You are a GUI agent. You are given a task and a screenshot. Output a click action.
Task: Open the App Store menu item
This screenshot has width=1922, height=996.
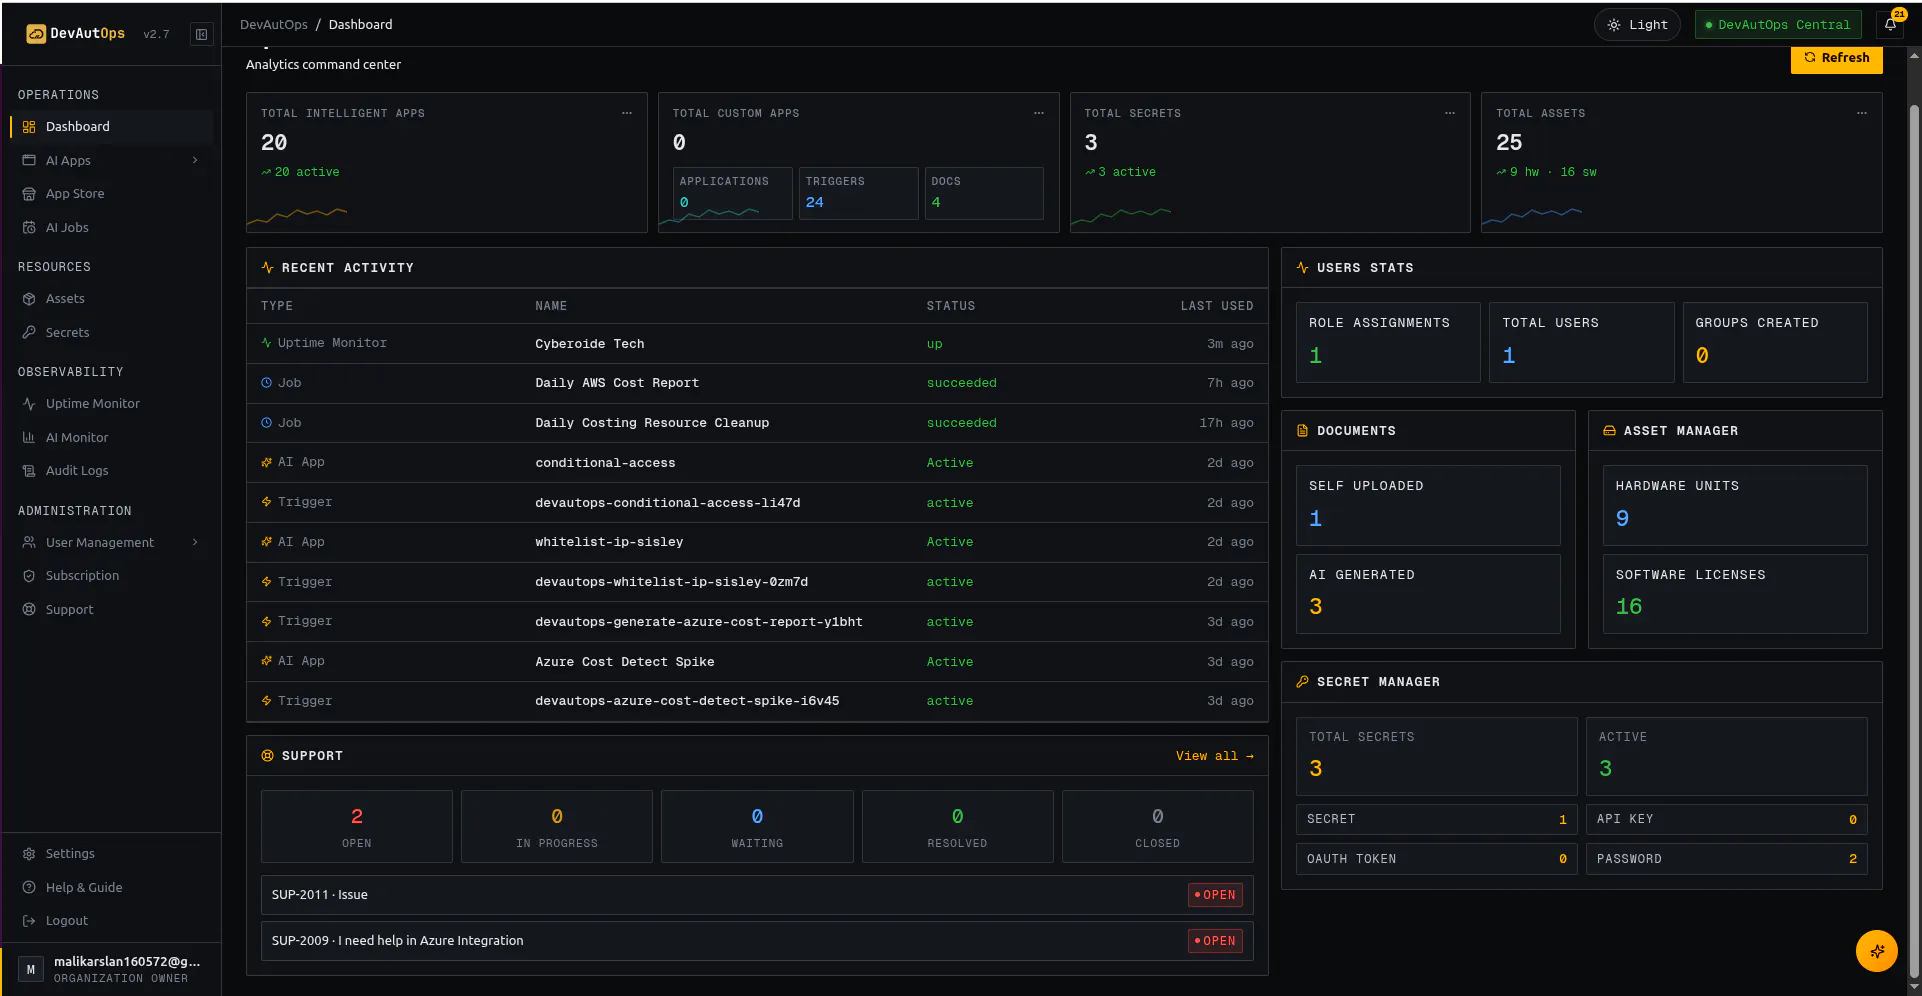112,194
